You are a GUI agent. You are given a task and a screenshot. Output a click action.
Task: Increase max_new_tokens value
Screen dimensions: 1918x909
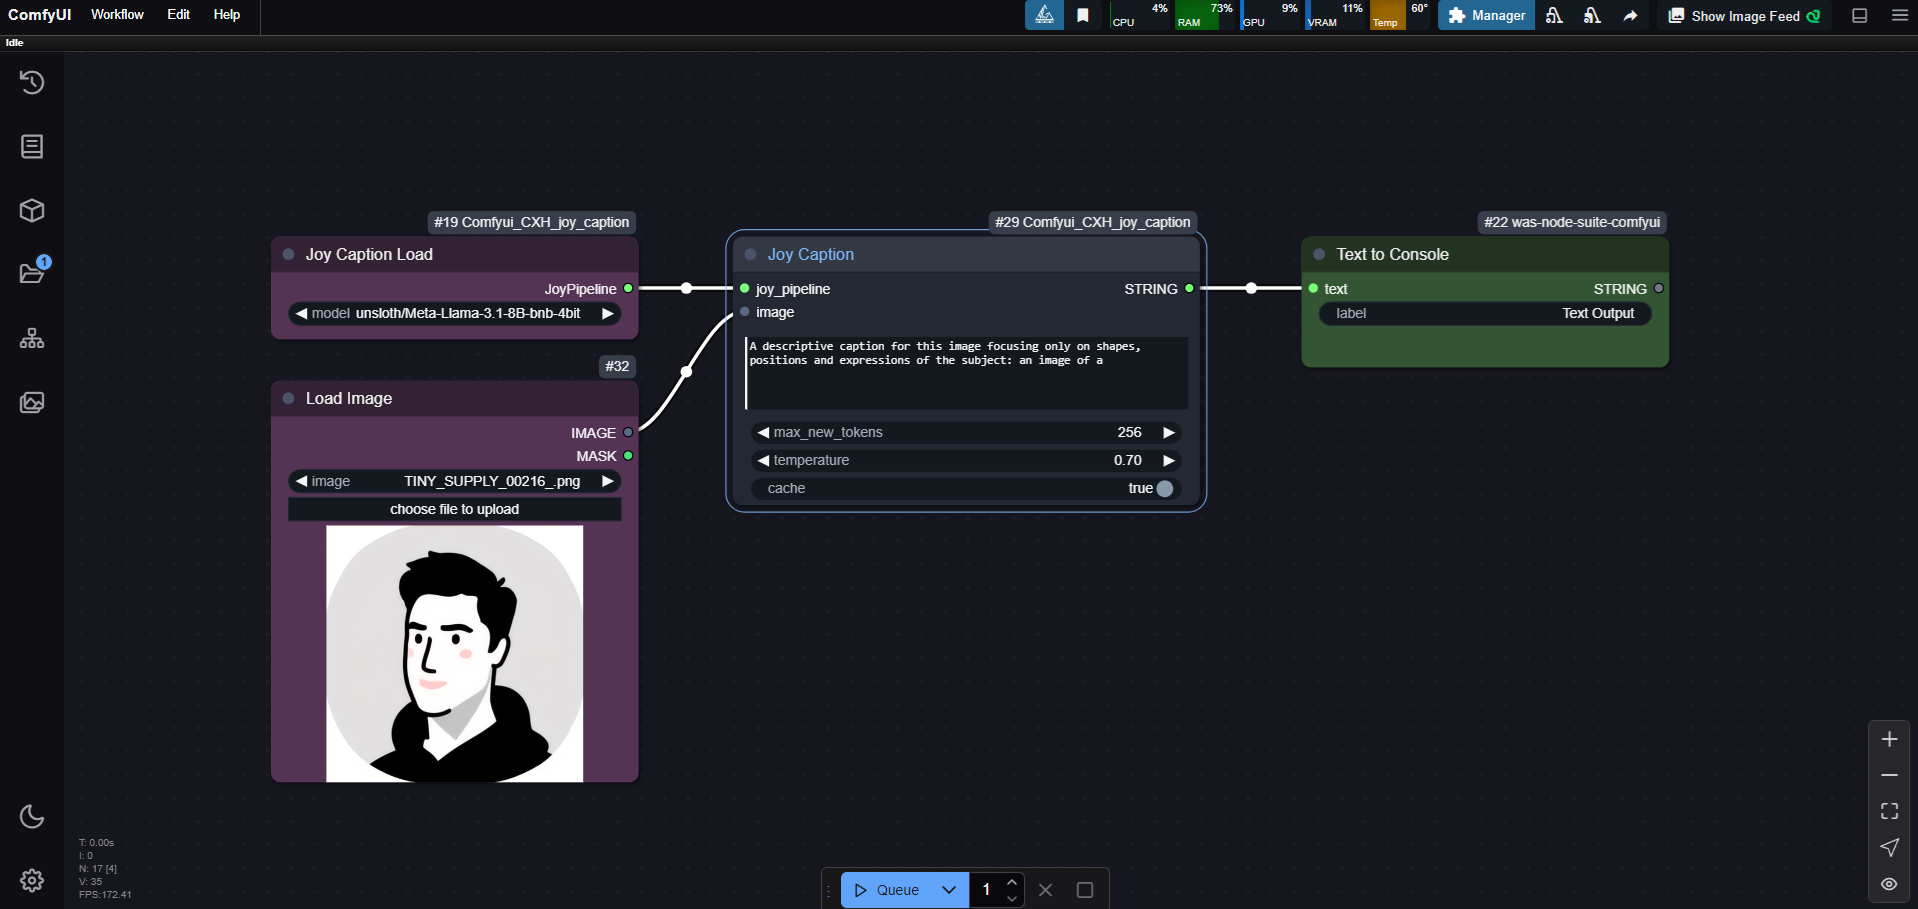pos(1169,432)
